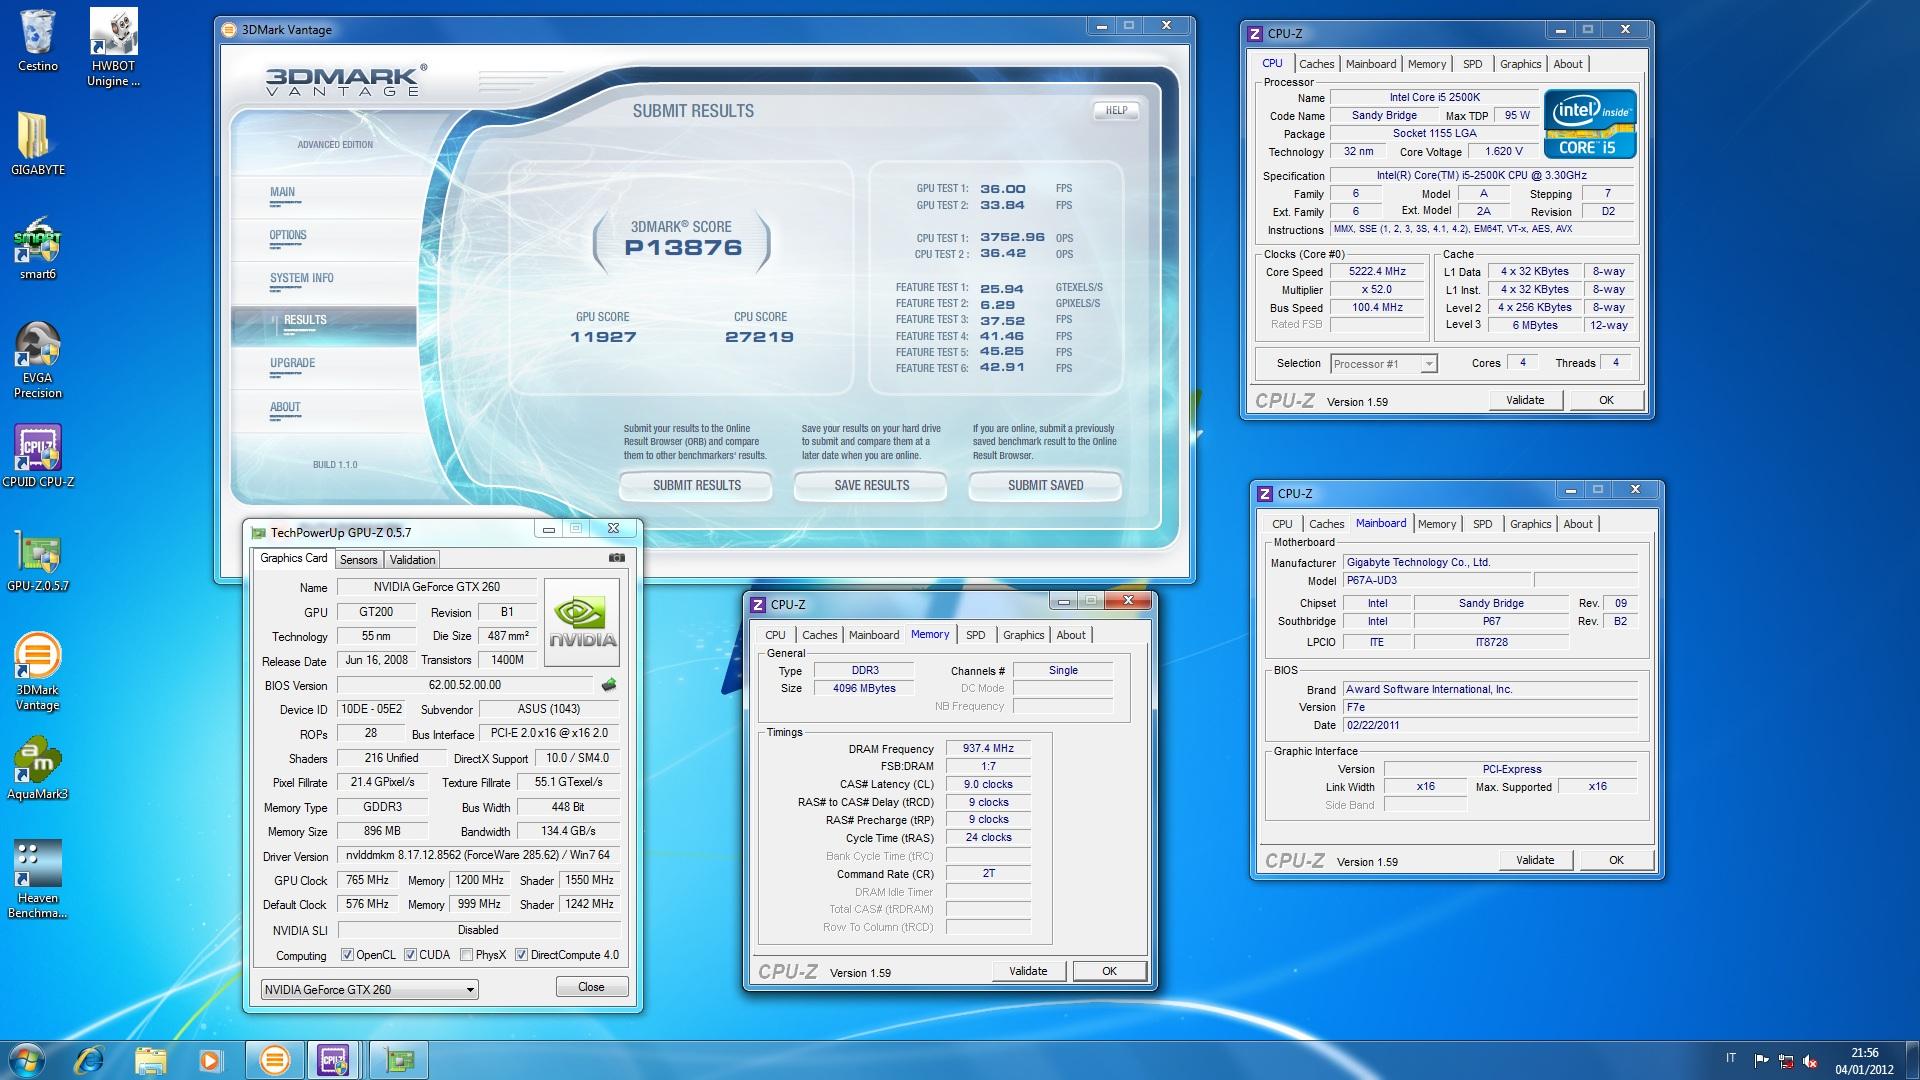
Task: Click the BIOS Version 62.00.52.00.00 field
Action: pyautogui.click(x=465, y=685)
